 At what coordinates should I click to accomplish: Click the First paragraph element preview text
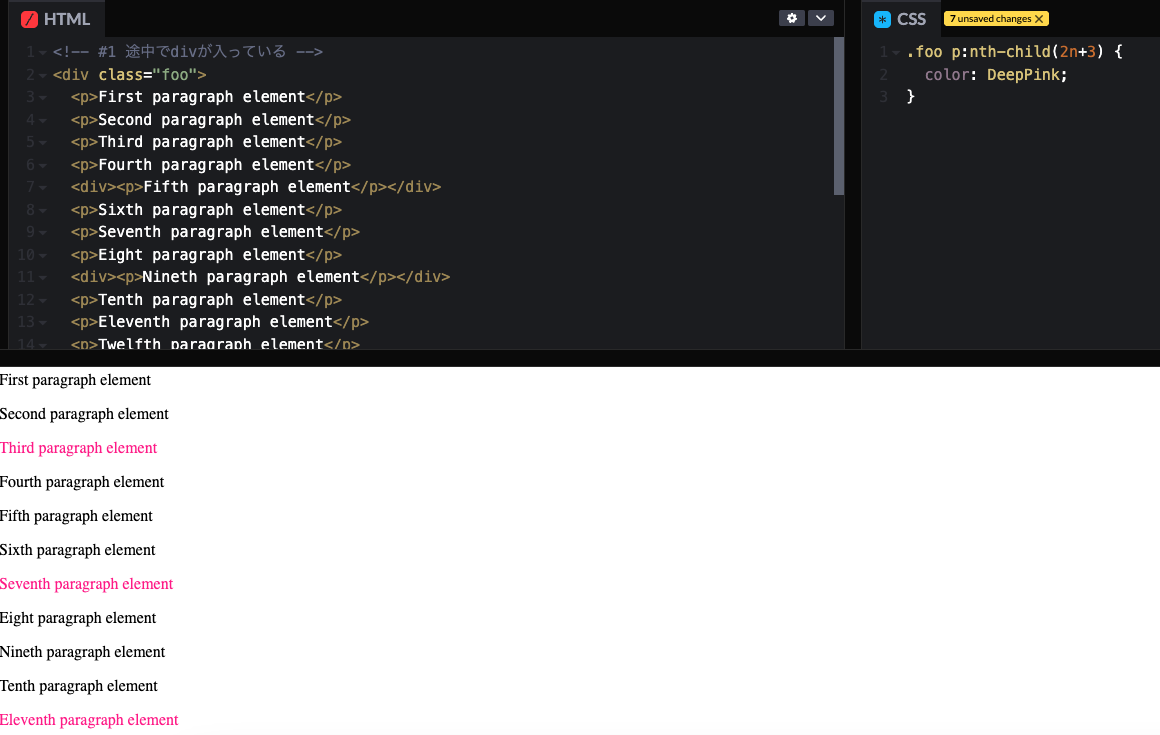(x=75, y=380)
